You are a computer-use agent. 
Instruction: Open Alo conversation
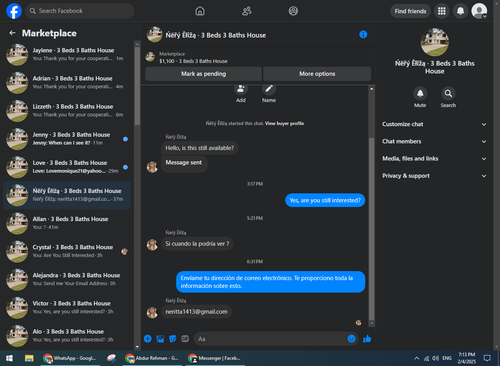pyautogui.click(x=67, y=336)
